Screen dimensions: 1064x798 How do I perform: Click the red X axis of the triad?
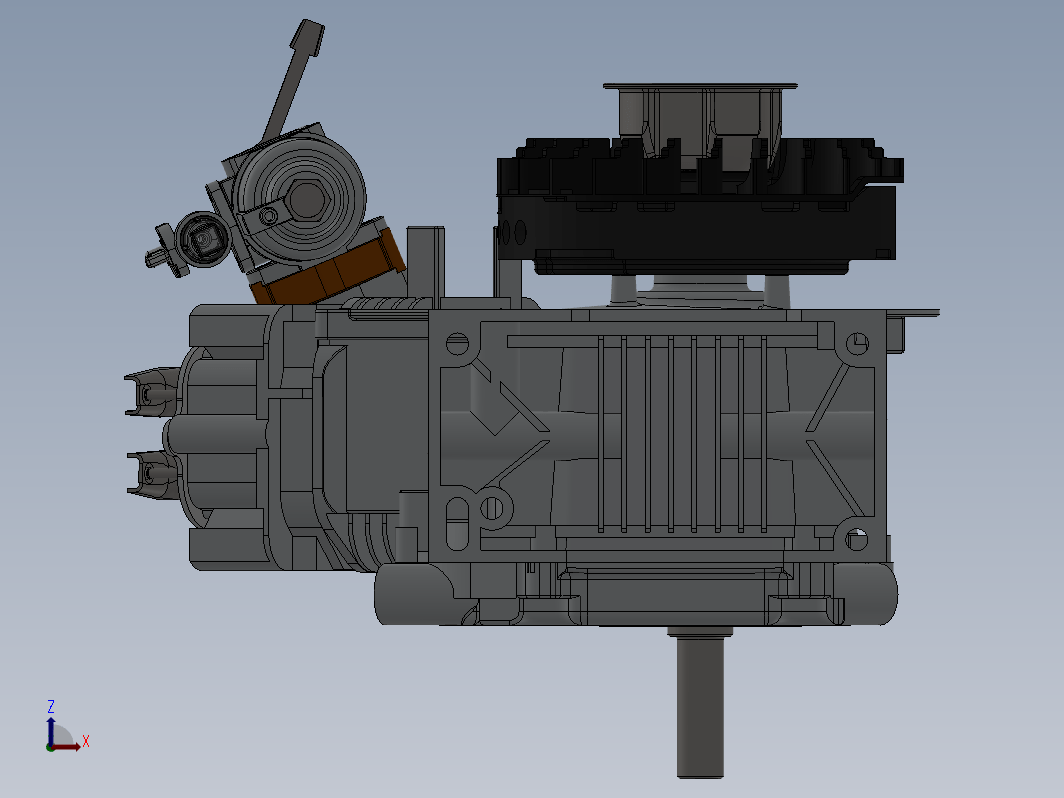tap(68, 747)
